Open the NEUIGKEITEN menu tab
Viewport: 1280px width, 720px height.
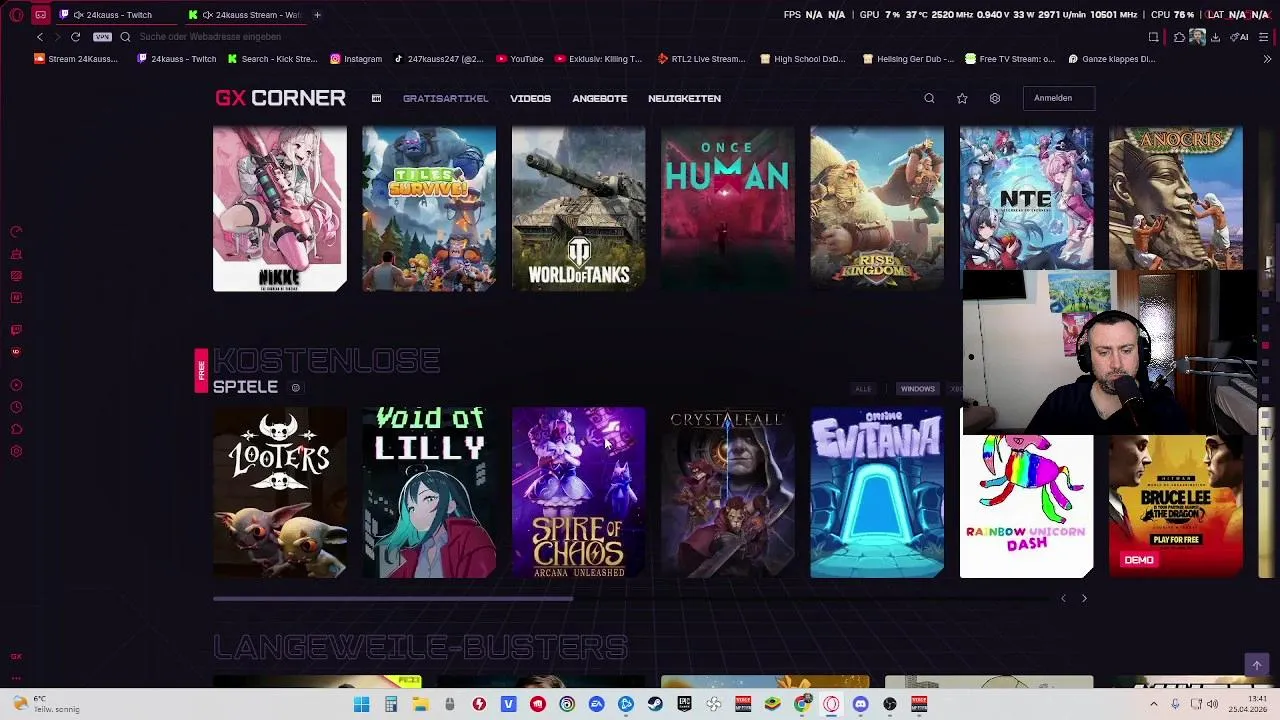click(684, 98)
